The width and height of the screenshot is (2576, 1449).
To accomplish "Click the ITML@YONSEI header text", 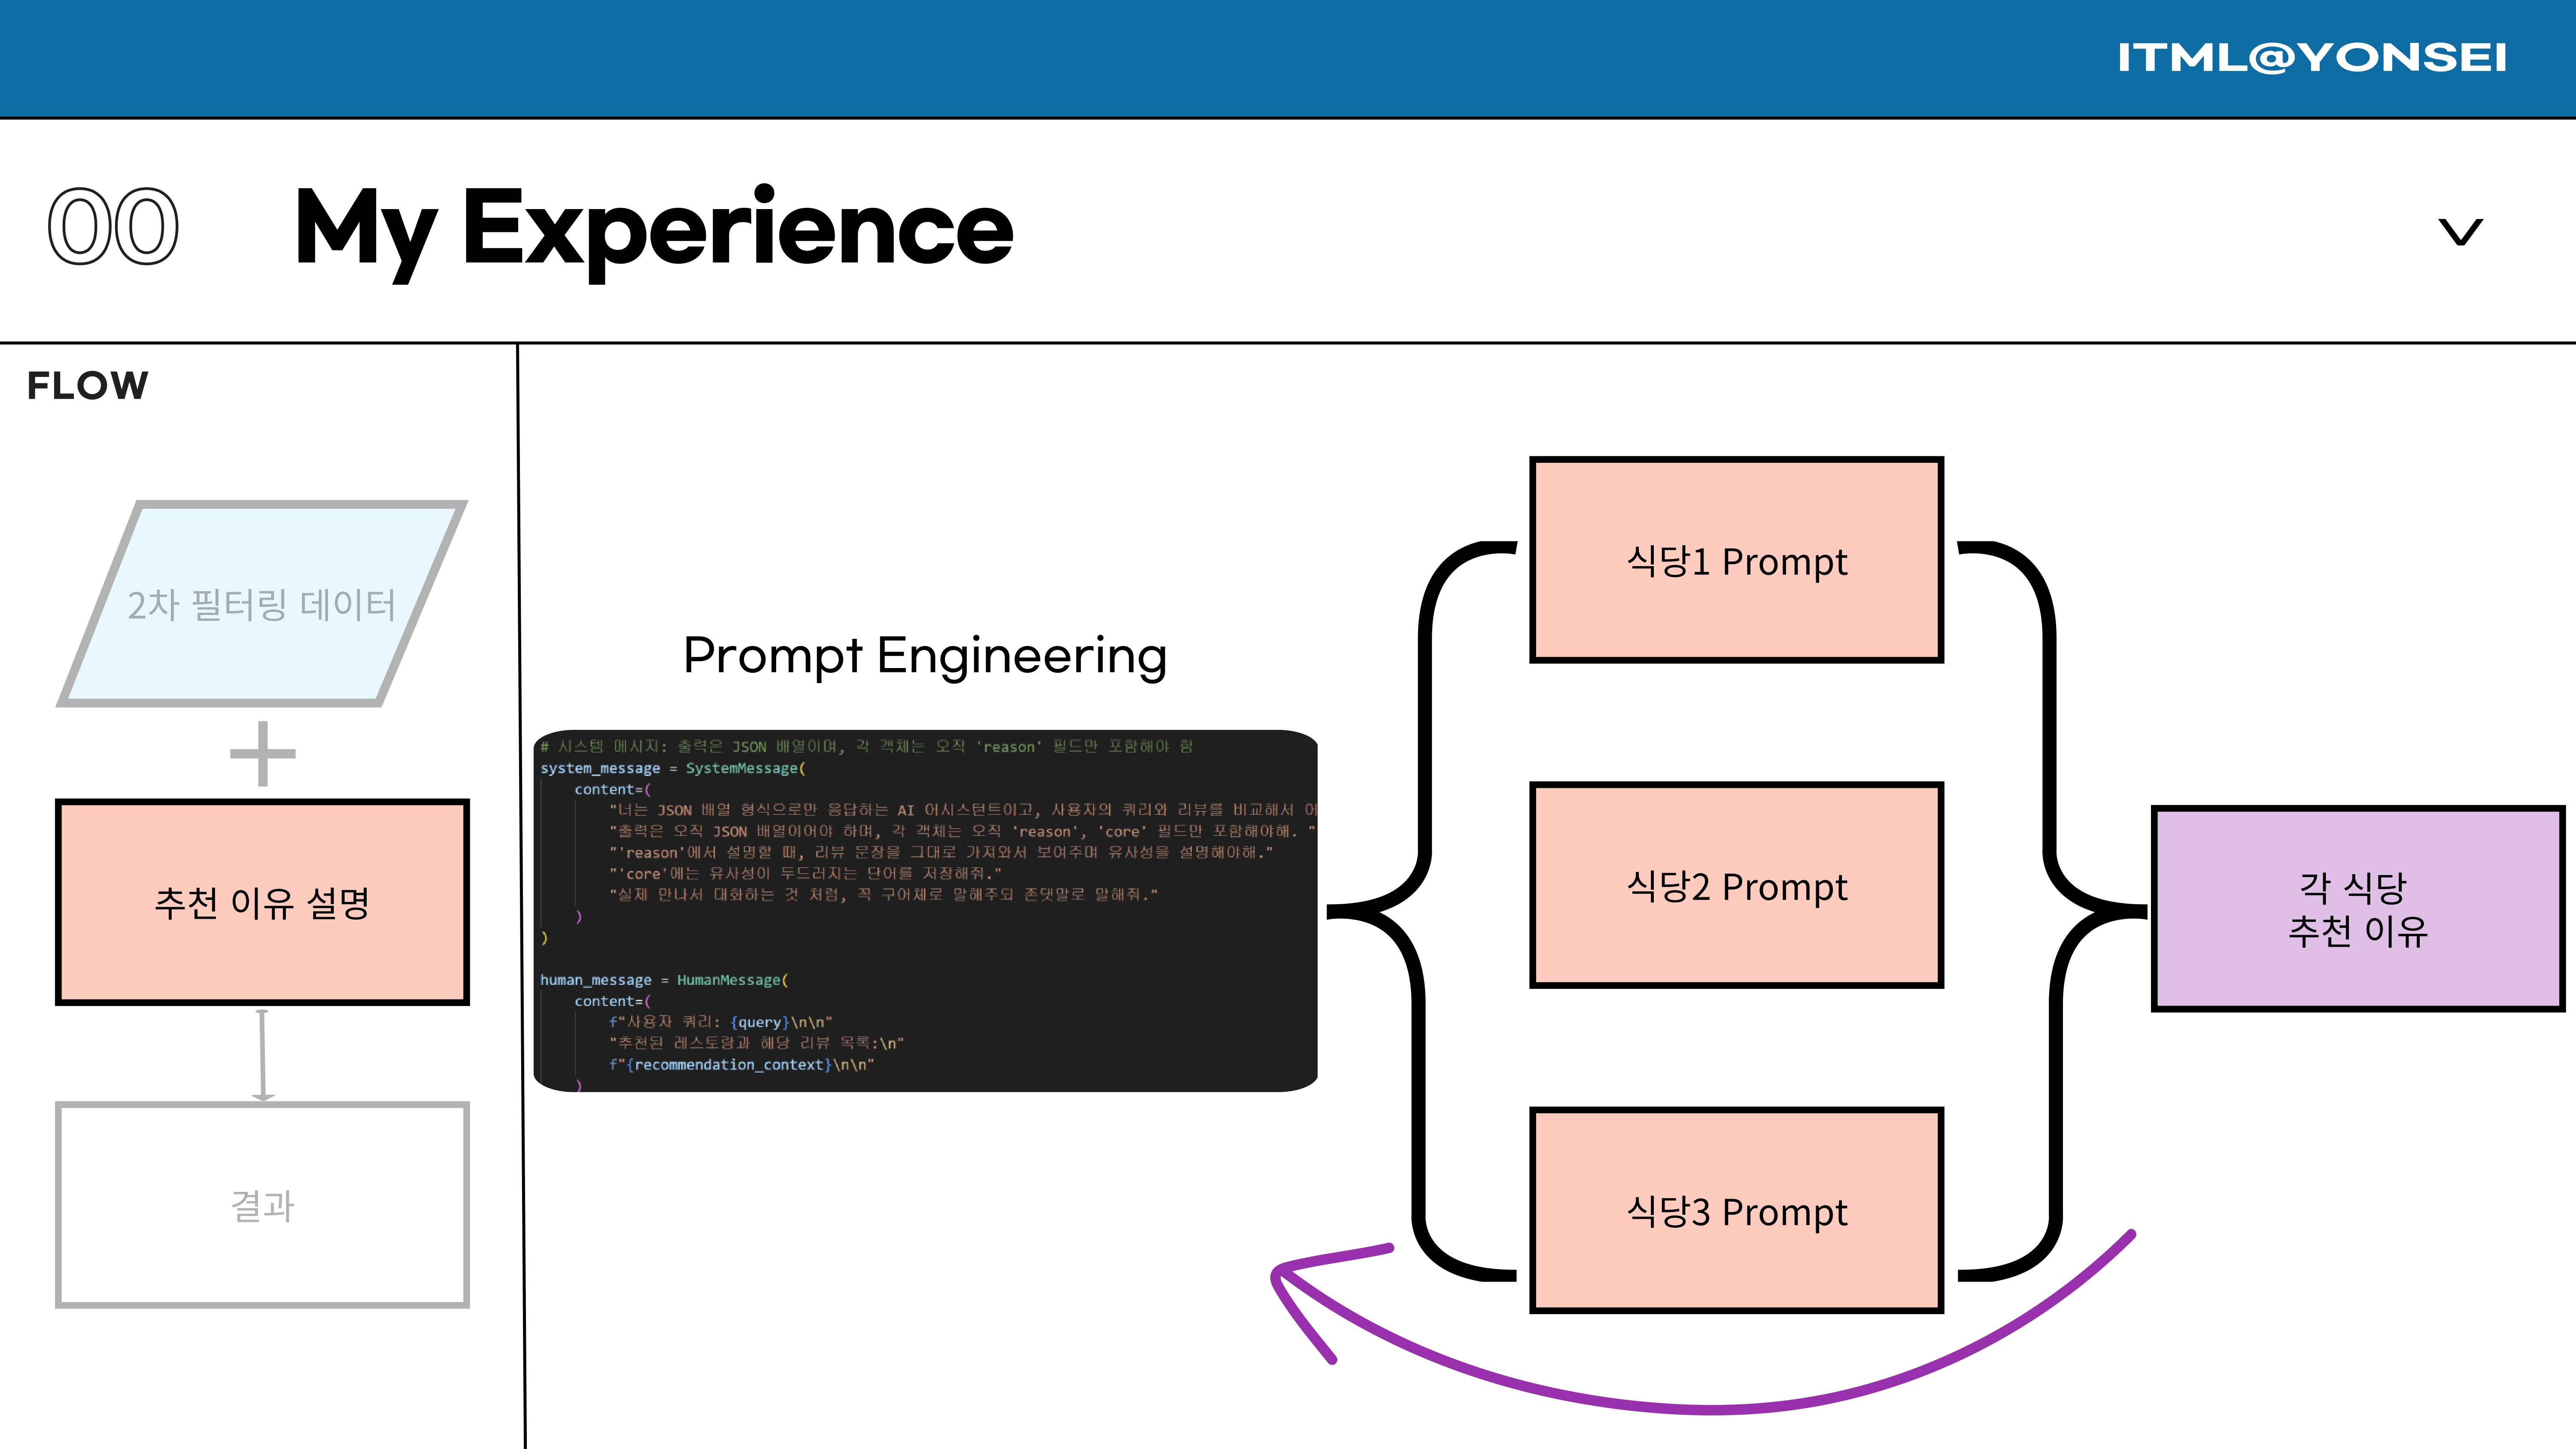I will pyautogui.click(x=2312, y=58).
